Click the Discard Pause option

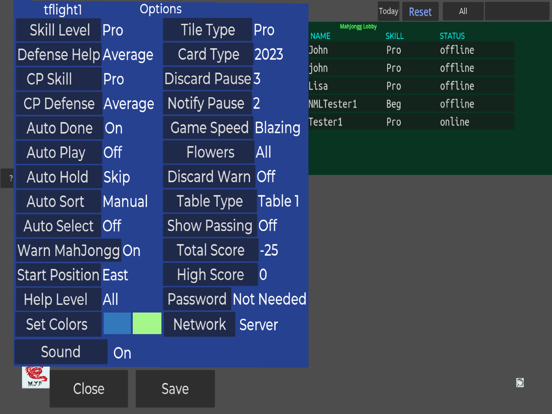tap(208, 79)
